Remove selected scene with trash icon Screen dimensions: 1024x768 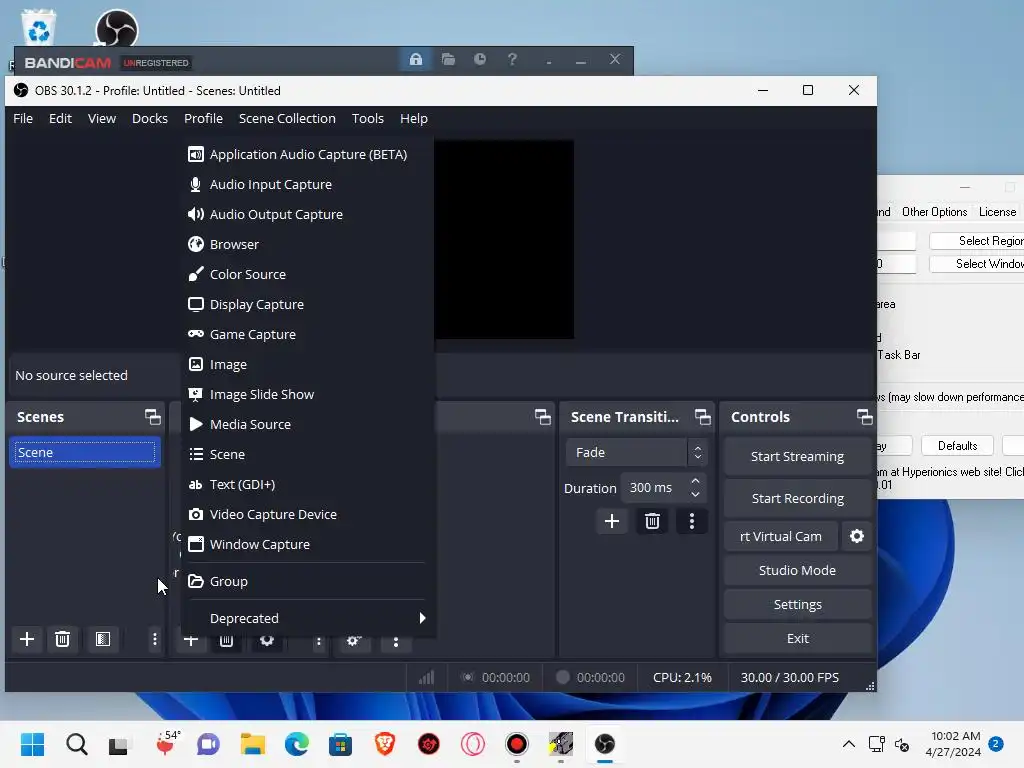(x=62, y=639)
